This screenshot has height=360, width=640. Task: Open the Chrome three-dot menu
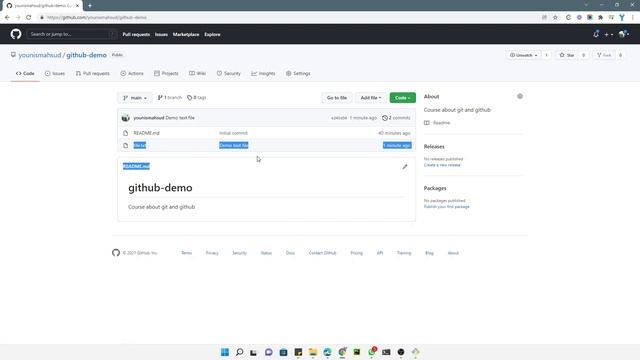633,18
